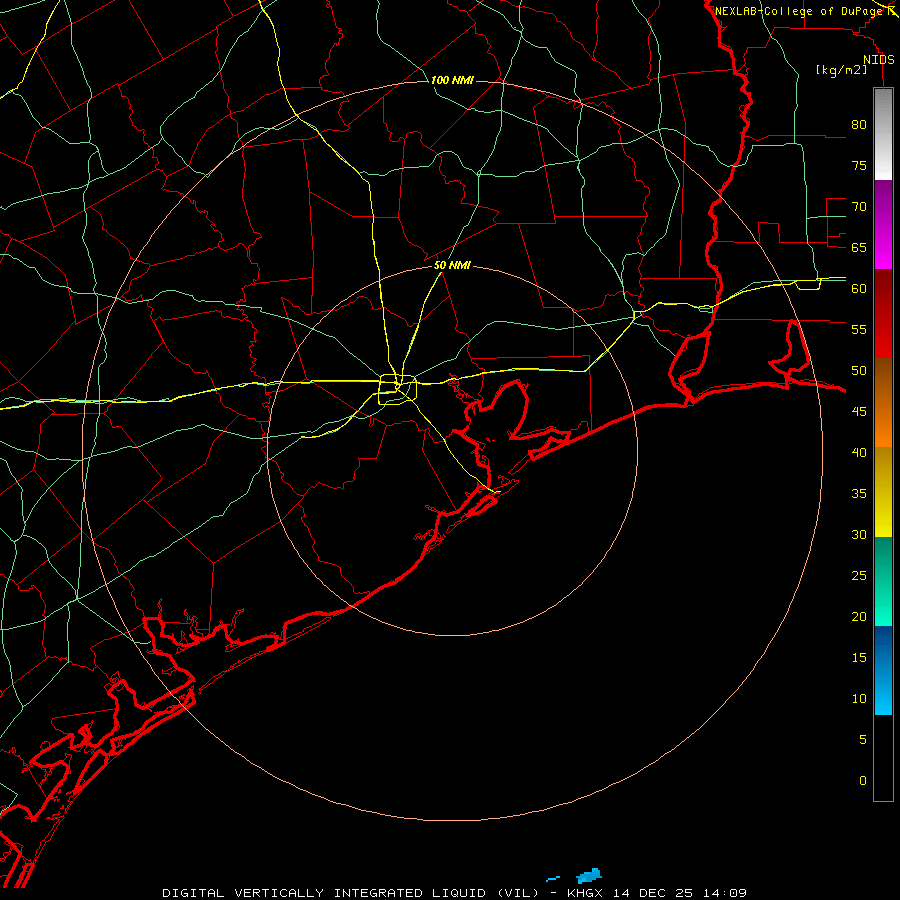
Task: Pick the purple-magenta segment of the color bar
Action: point(883,224)
